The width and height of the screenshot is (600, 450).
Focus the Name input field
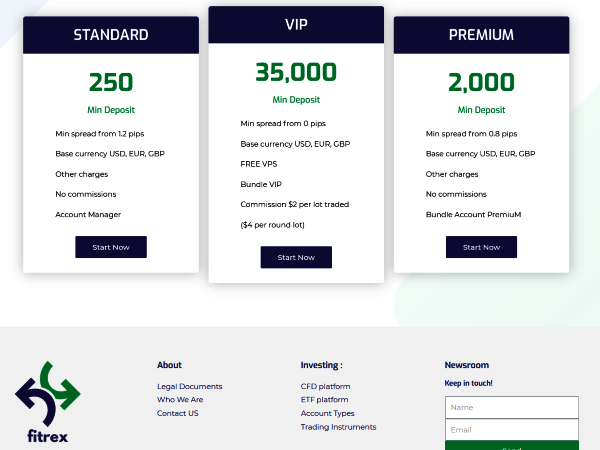pyautogui.click(x=512, y=408)
